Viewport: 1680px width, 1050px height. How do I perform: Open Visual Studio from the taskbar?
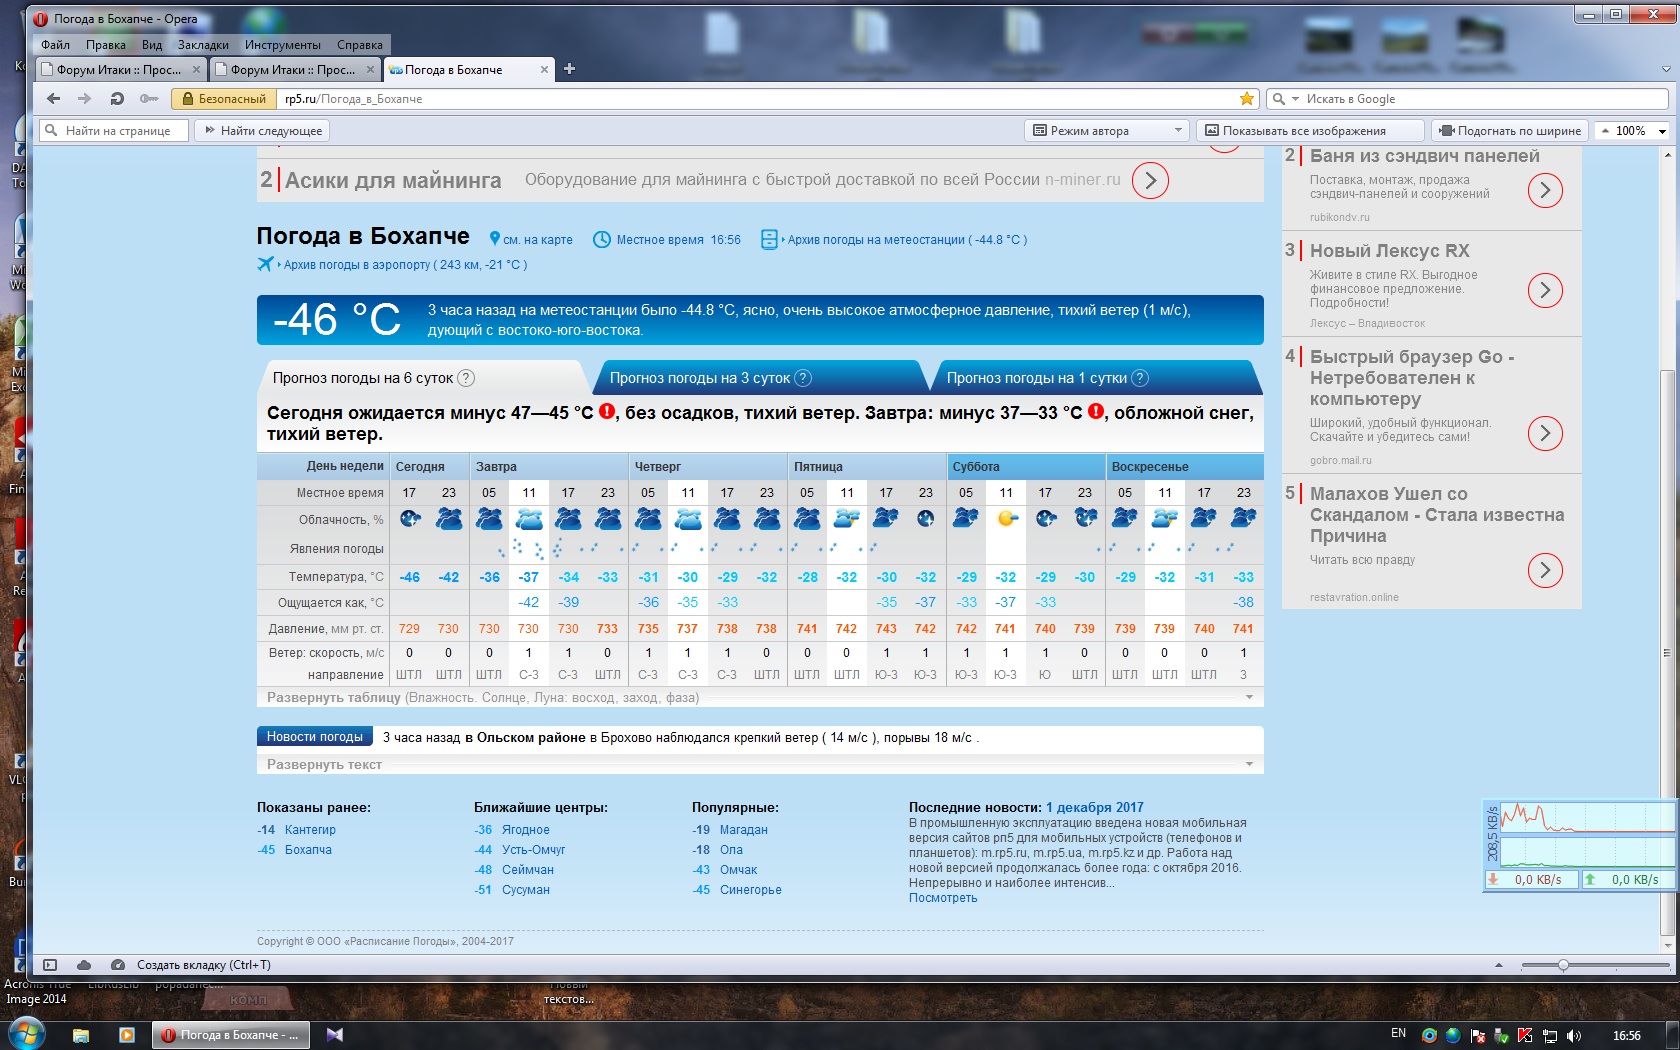point(335,1035)
